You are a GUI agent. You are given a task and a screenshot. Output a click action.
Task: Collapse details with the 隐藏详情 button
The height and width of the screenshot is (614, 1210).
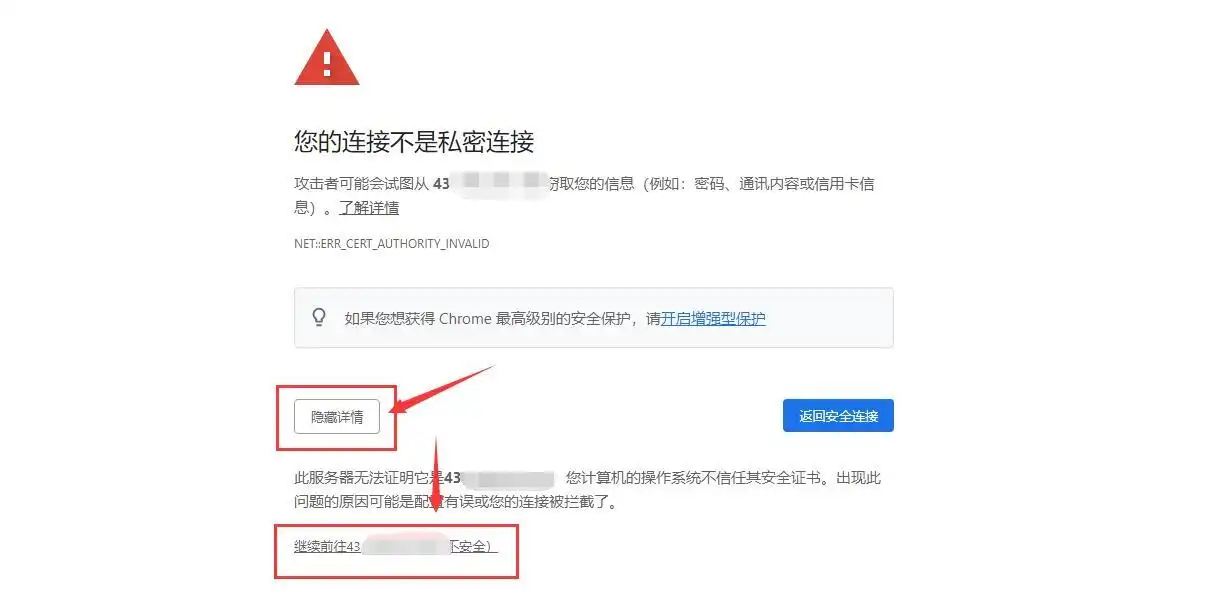(337, 417)
